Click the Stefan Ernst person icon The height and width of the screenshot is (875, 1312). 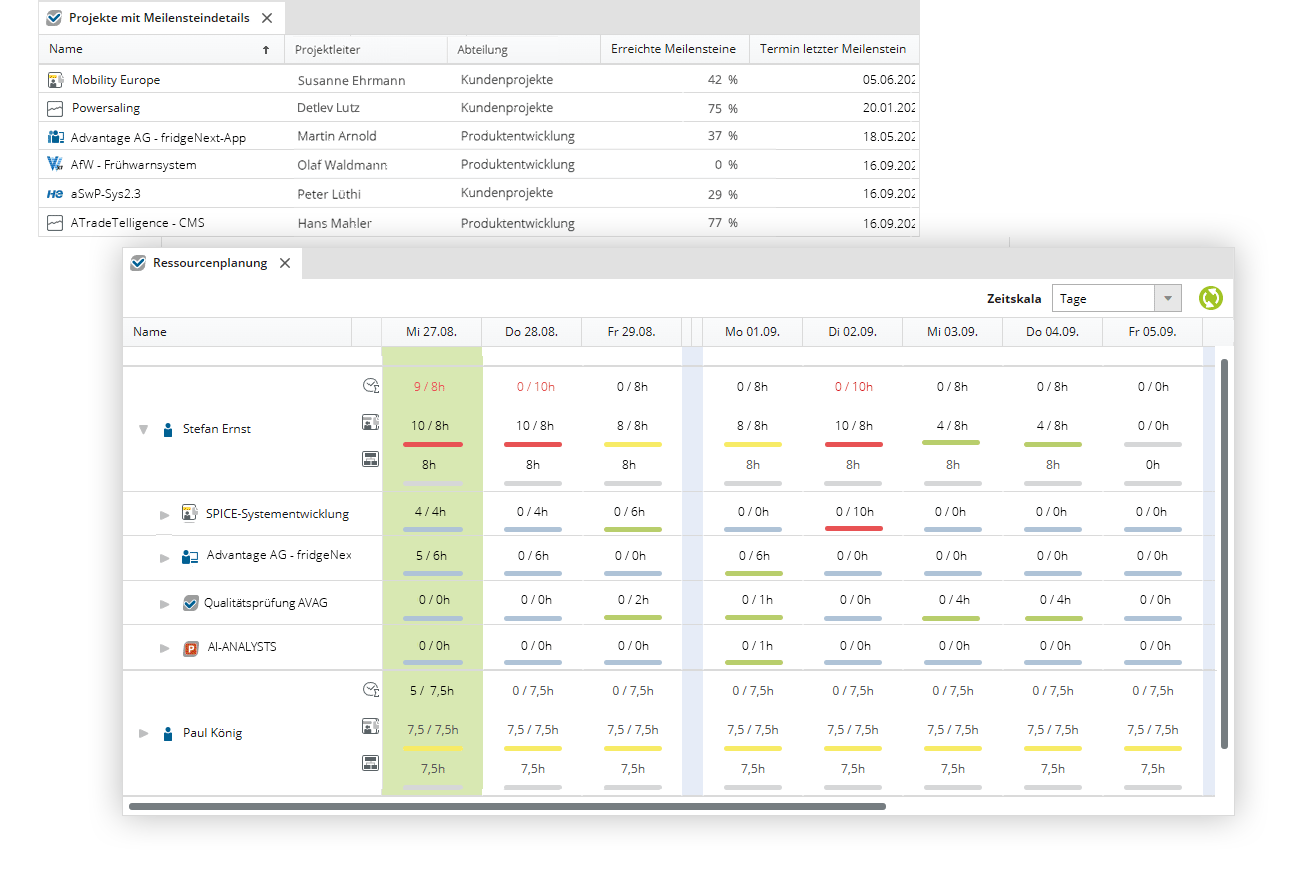tap(168, 429)
